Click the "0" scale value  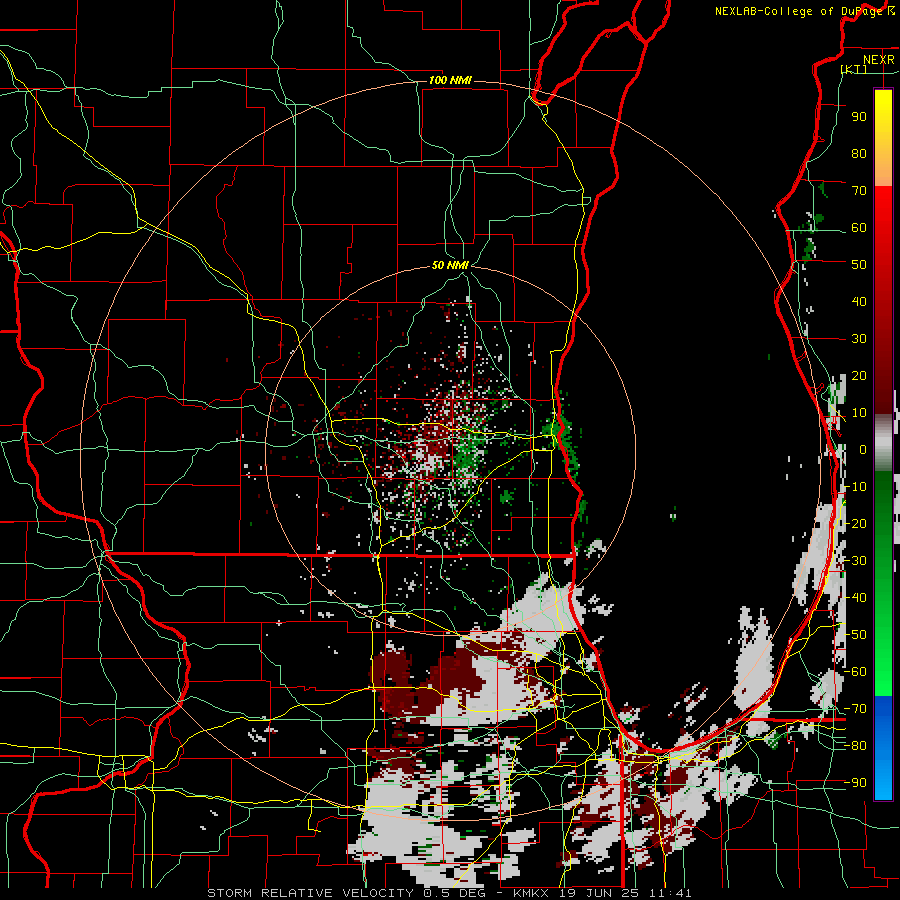pyautogui.click(x=863, y=450)
